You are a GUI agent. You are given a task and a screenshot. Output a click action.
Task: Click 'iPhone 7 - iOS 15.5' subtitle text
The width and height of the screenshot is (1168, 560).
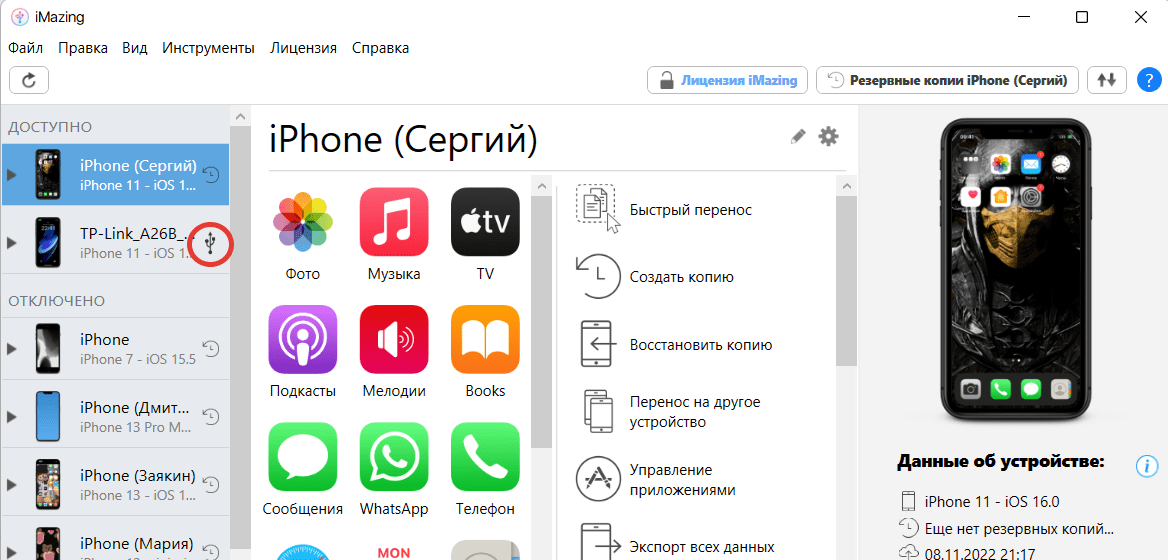(138, 360)
